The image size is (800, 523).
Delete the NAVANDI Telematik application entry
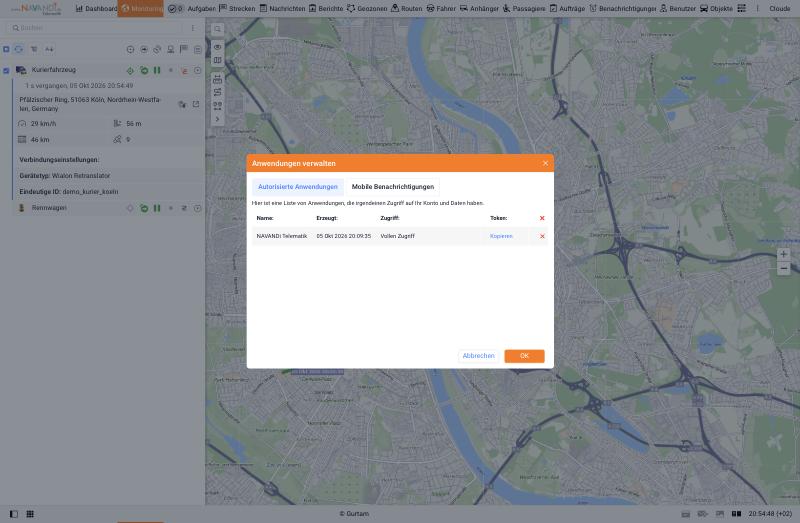tap(542, 236)
